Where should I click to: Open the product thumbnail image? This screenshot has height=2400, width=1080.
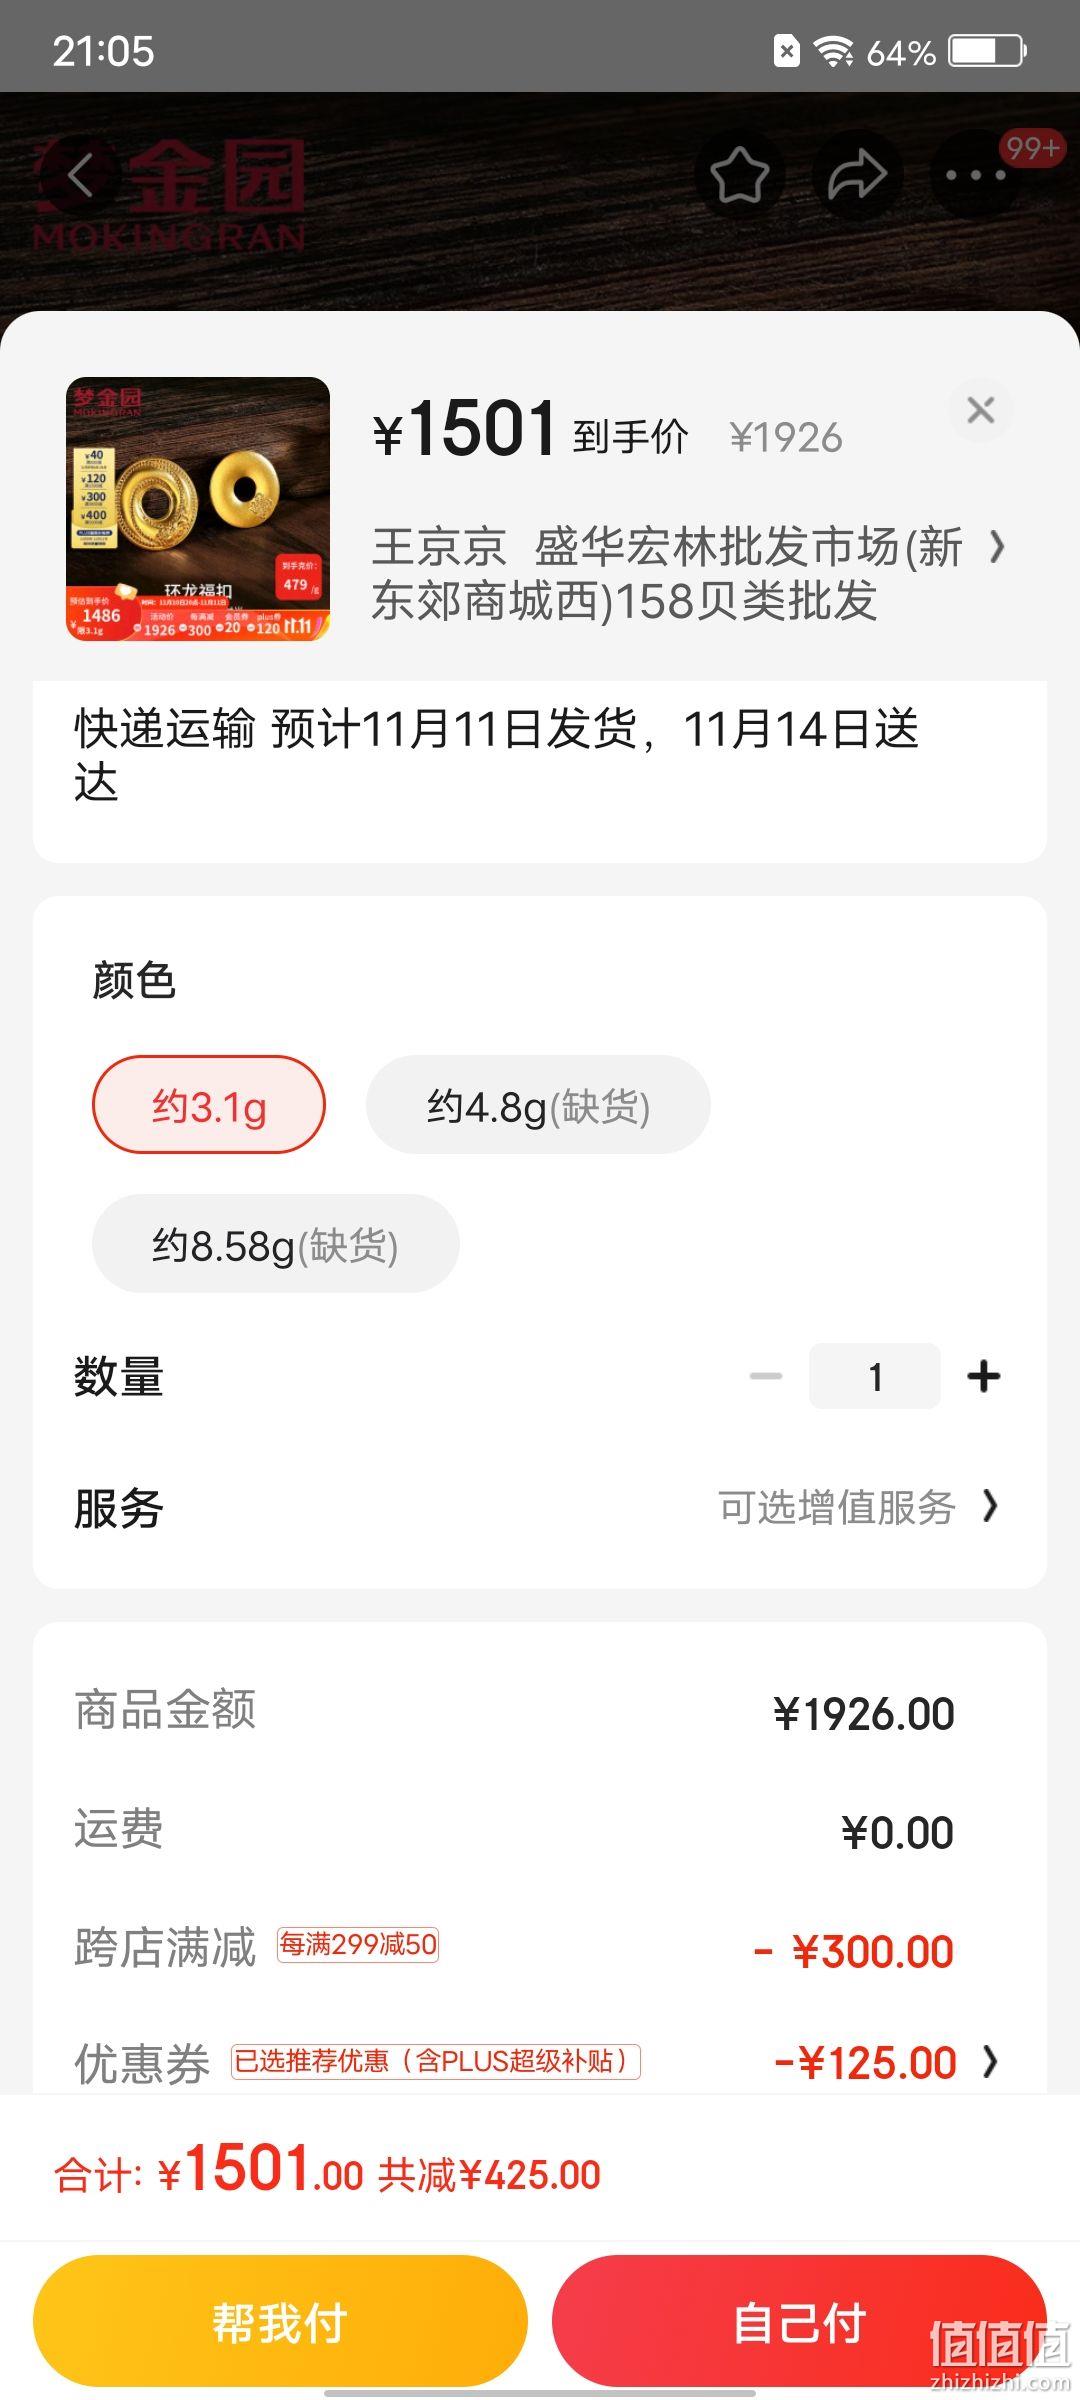click(x=198, y=508)
